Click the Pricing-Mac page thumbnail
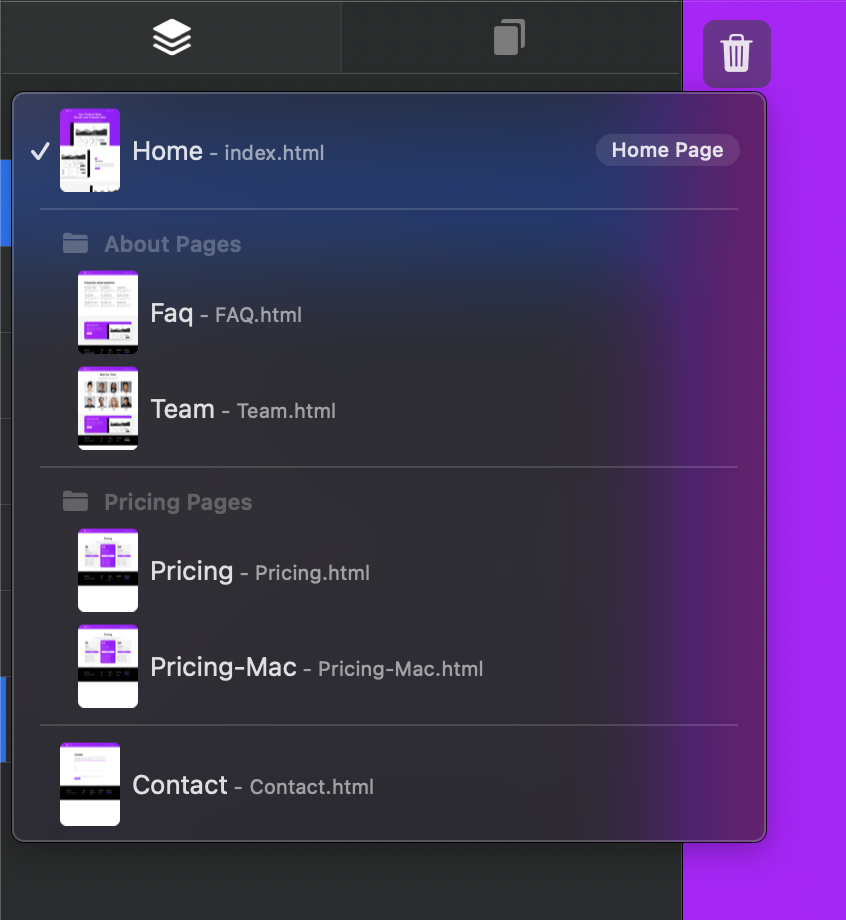 pyautogui.click(x=108, y=666)
